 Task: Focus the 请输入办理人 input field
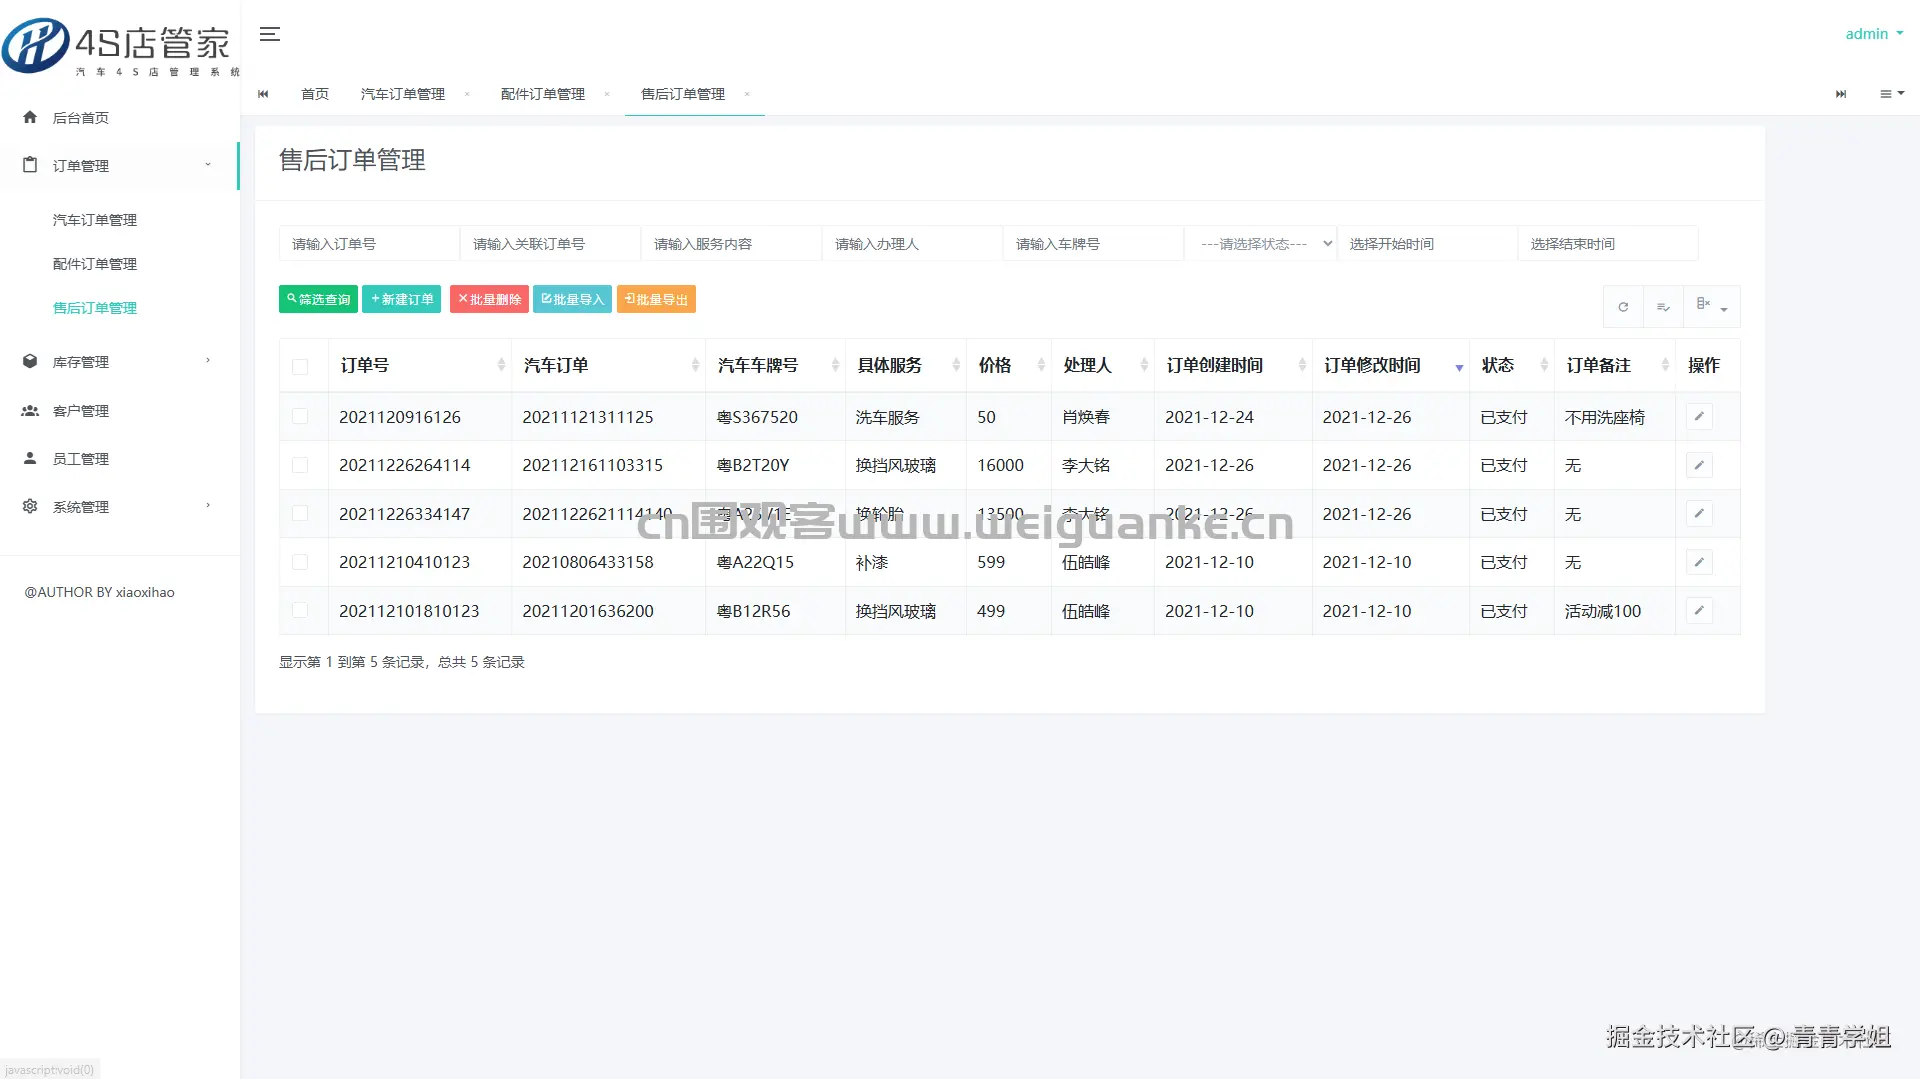coord(912,244)
